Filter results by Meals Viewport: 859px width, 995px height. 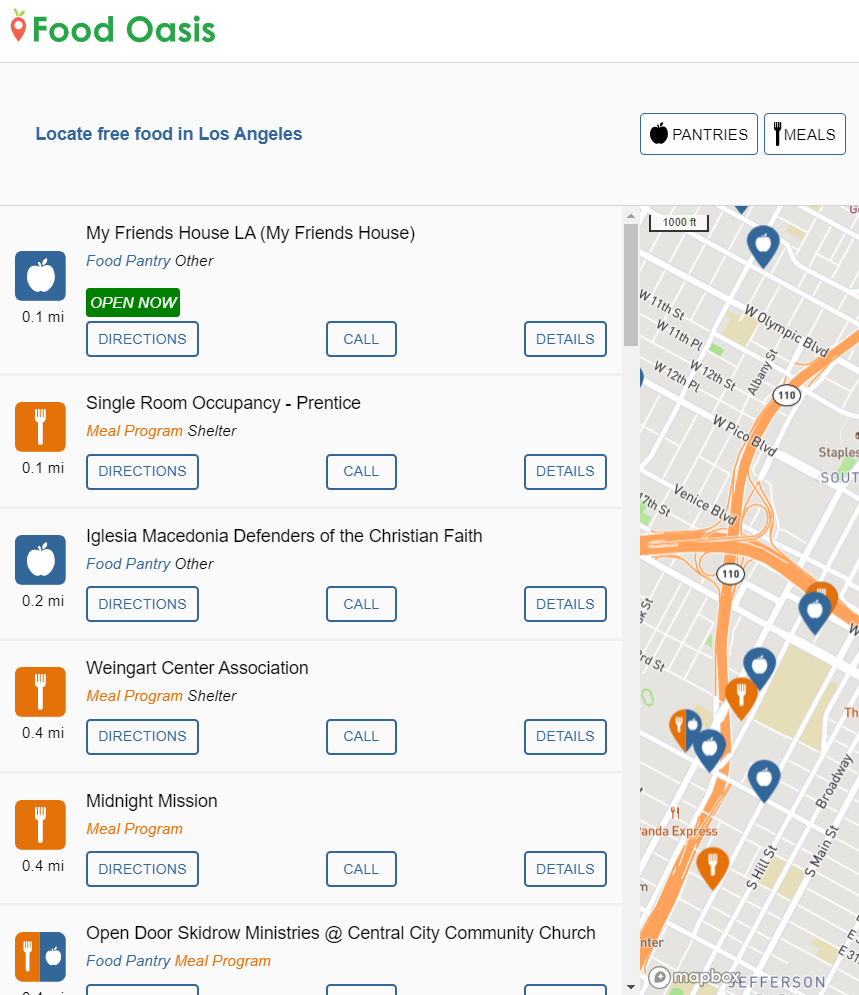point(804,134)
